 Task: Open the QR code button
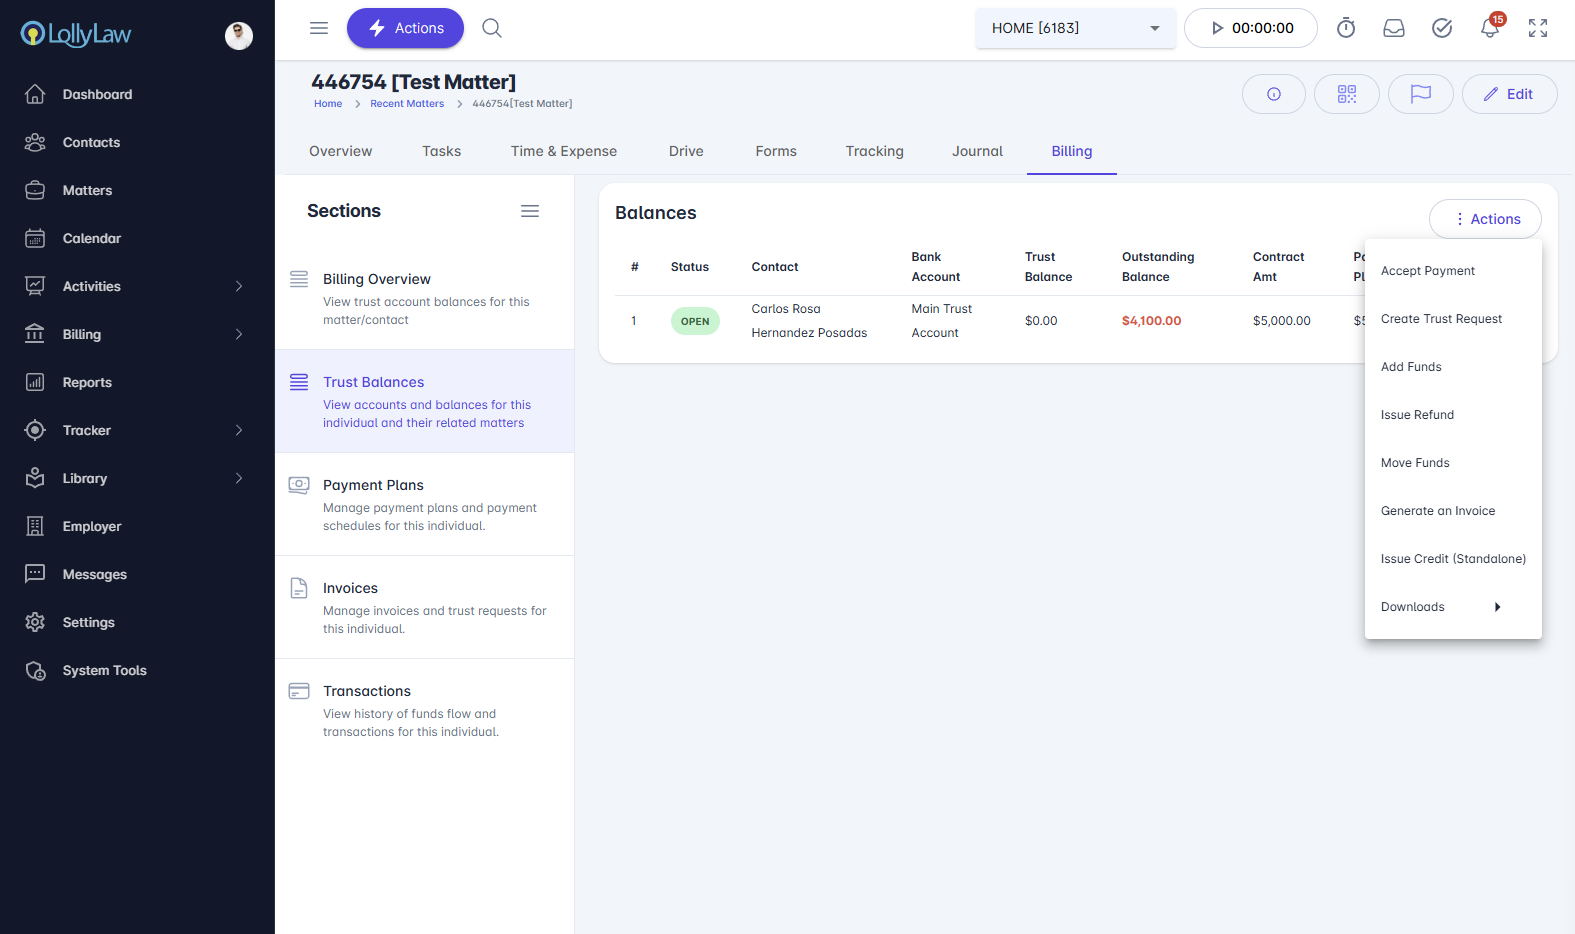click(1347, 94)
